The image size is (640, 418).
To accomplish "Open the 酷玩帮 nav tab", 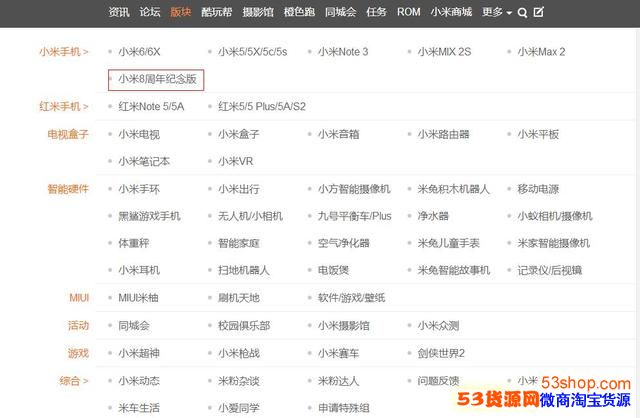I will (217, 12).
